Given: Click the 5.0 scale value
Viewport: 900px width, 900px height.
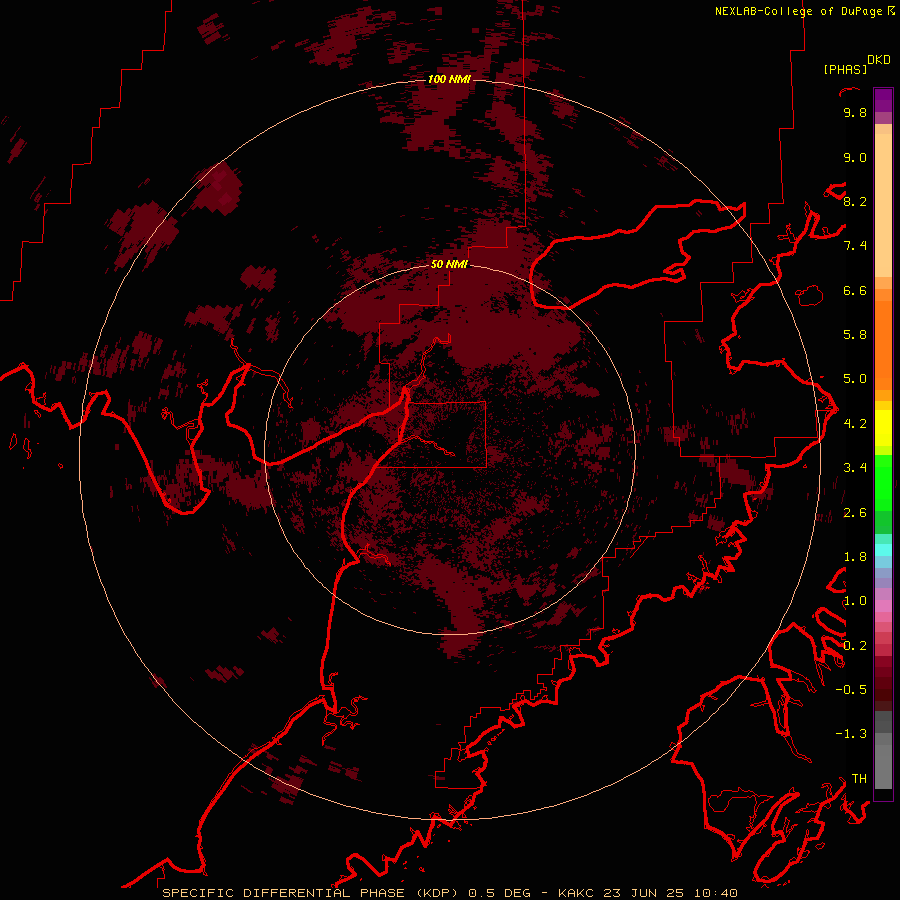Looking at the screenshot, I should (855, 379).
